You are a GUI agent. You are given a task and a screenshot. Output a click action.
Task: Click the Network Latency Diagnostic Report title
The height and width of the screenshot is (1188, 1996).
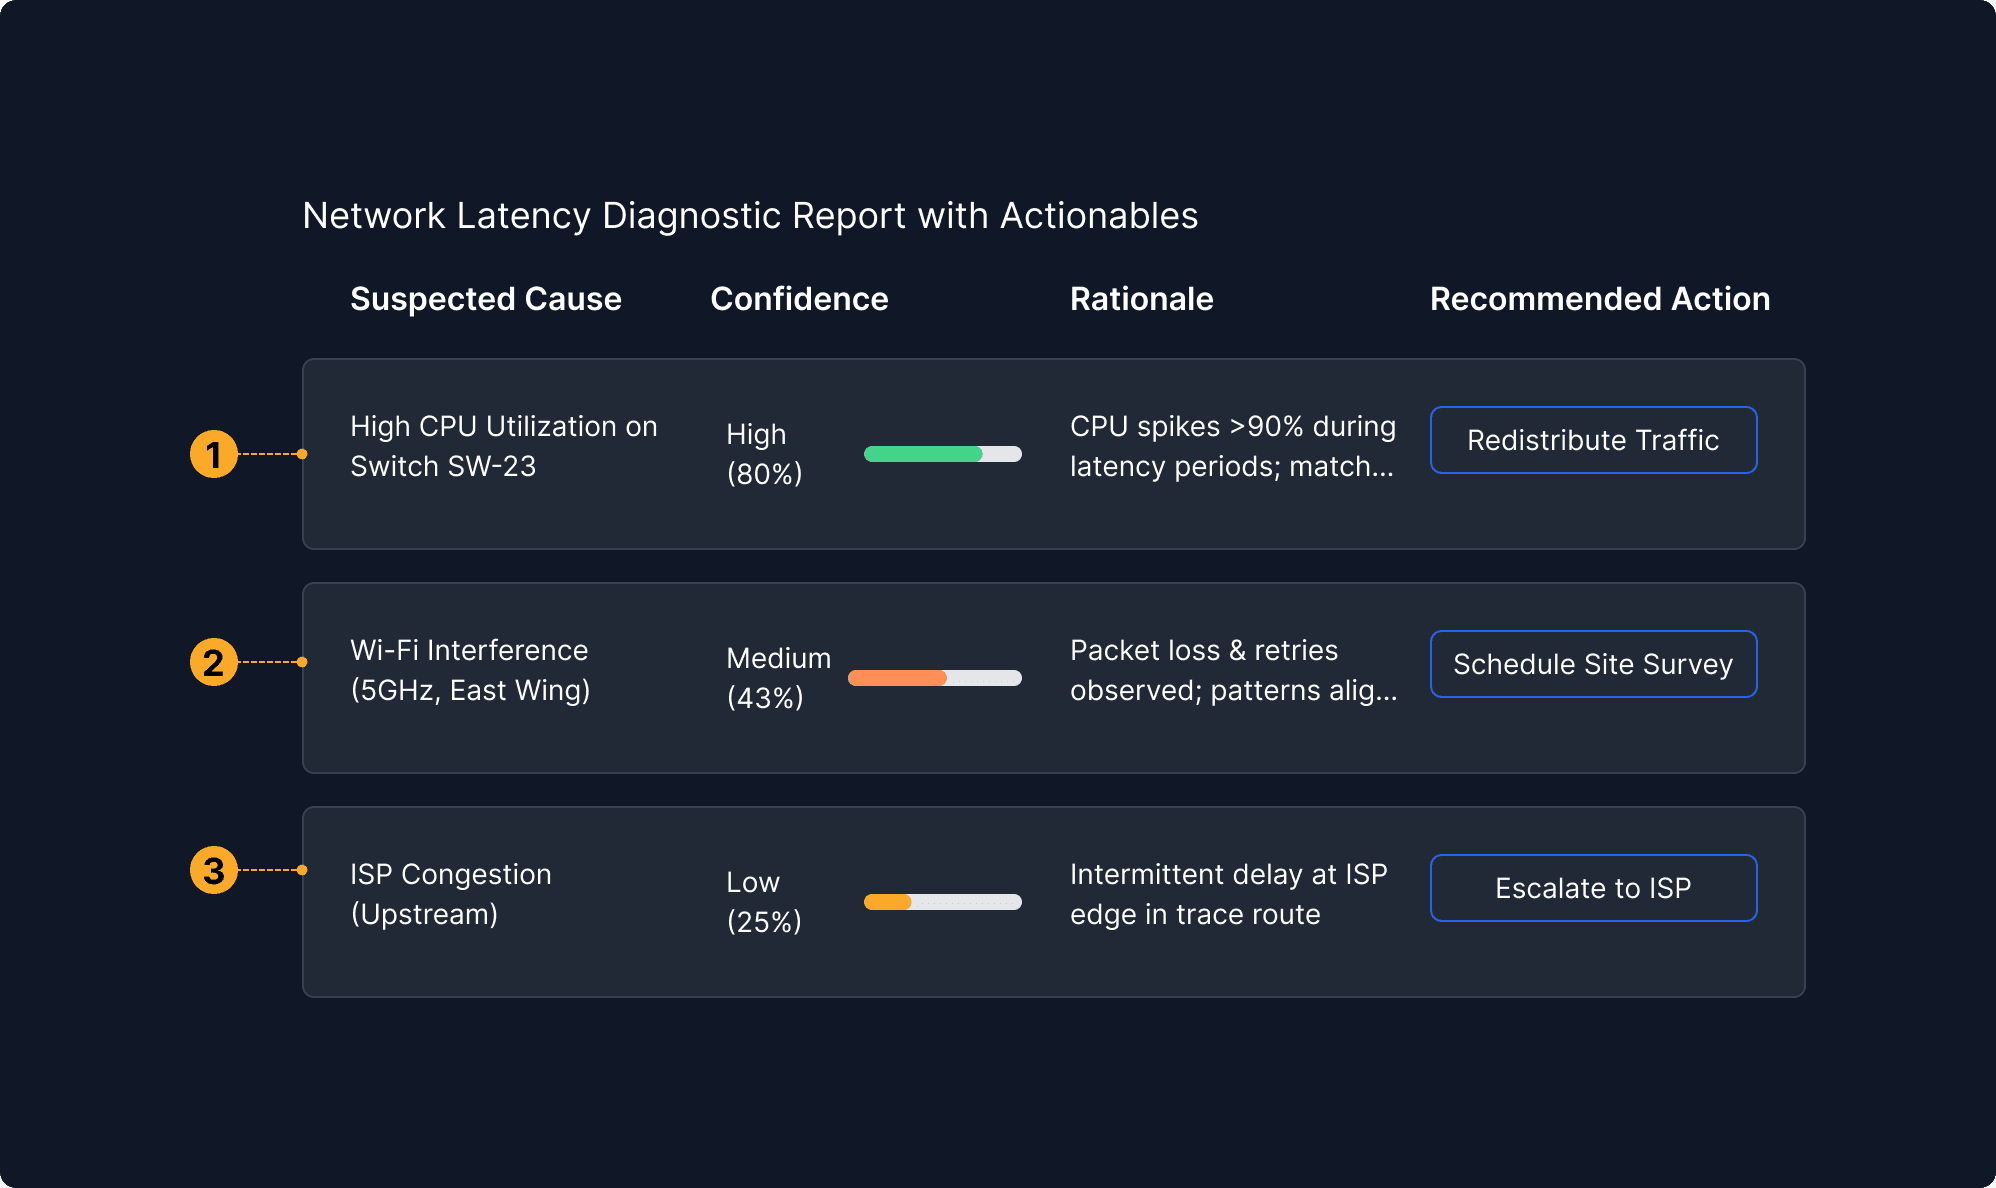[750, 216]
